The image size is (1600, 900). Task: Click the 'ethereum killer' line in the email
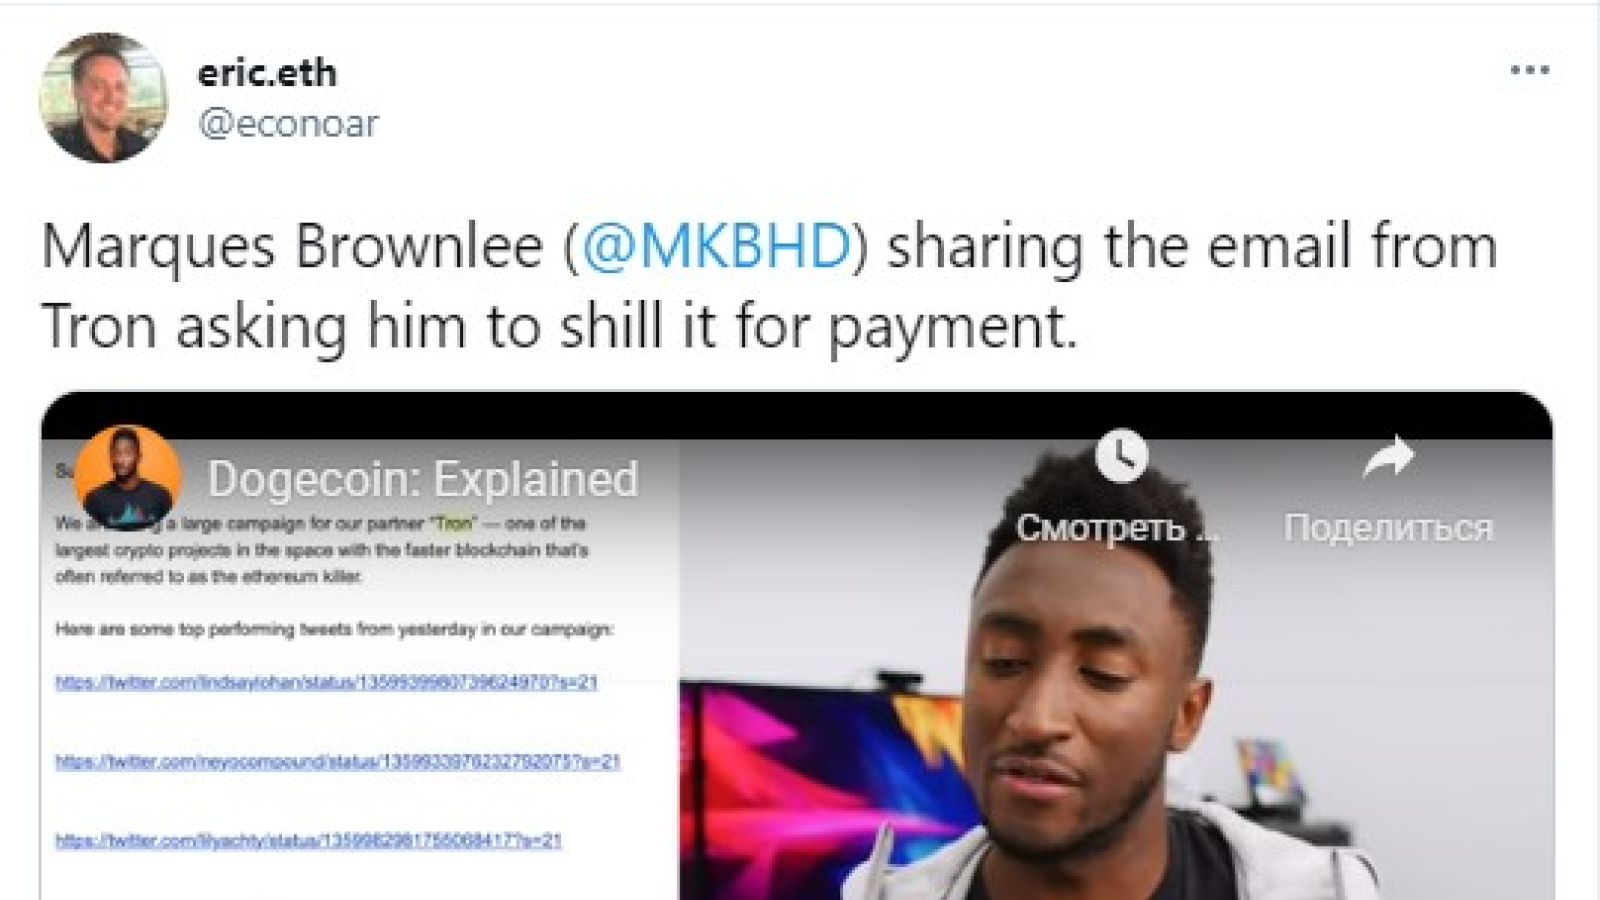pos(209,576)
